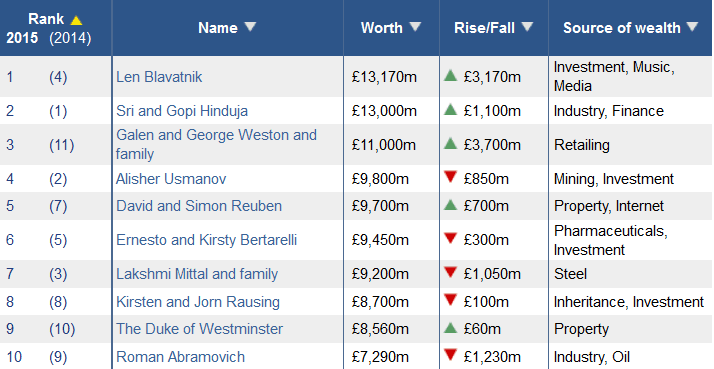714x369 pixels.
Task: Click green up arrow beside £3,700m
Action: click(450, 144)
